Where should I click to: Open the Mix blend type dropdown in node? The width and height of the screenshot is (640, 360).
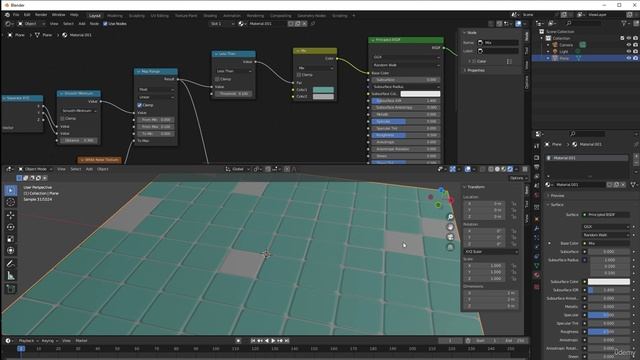[315, 68]
